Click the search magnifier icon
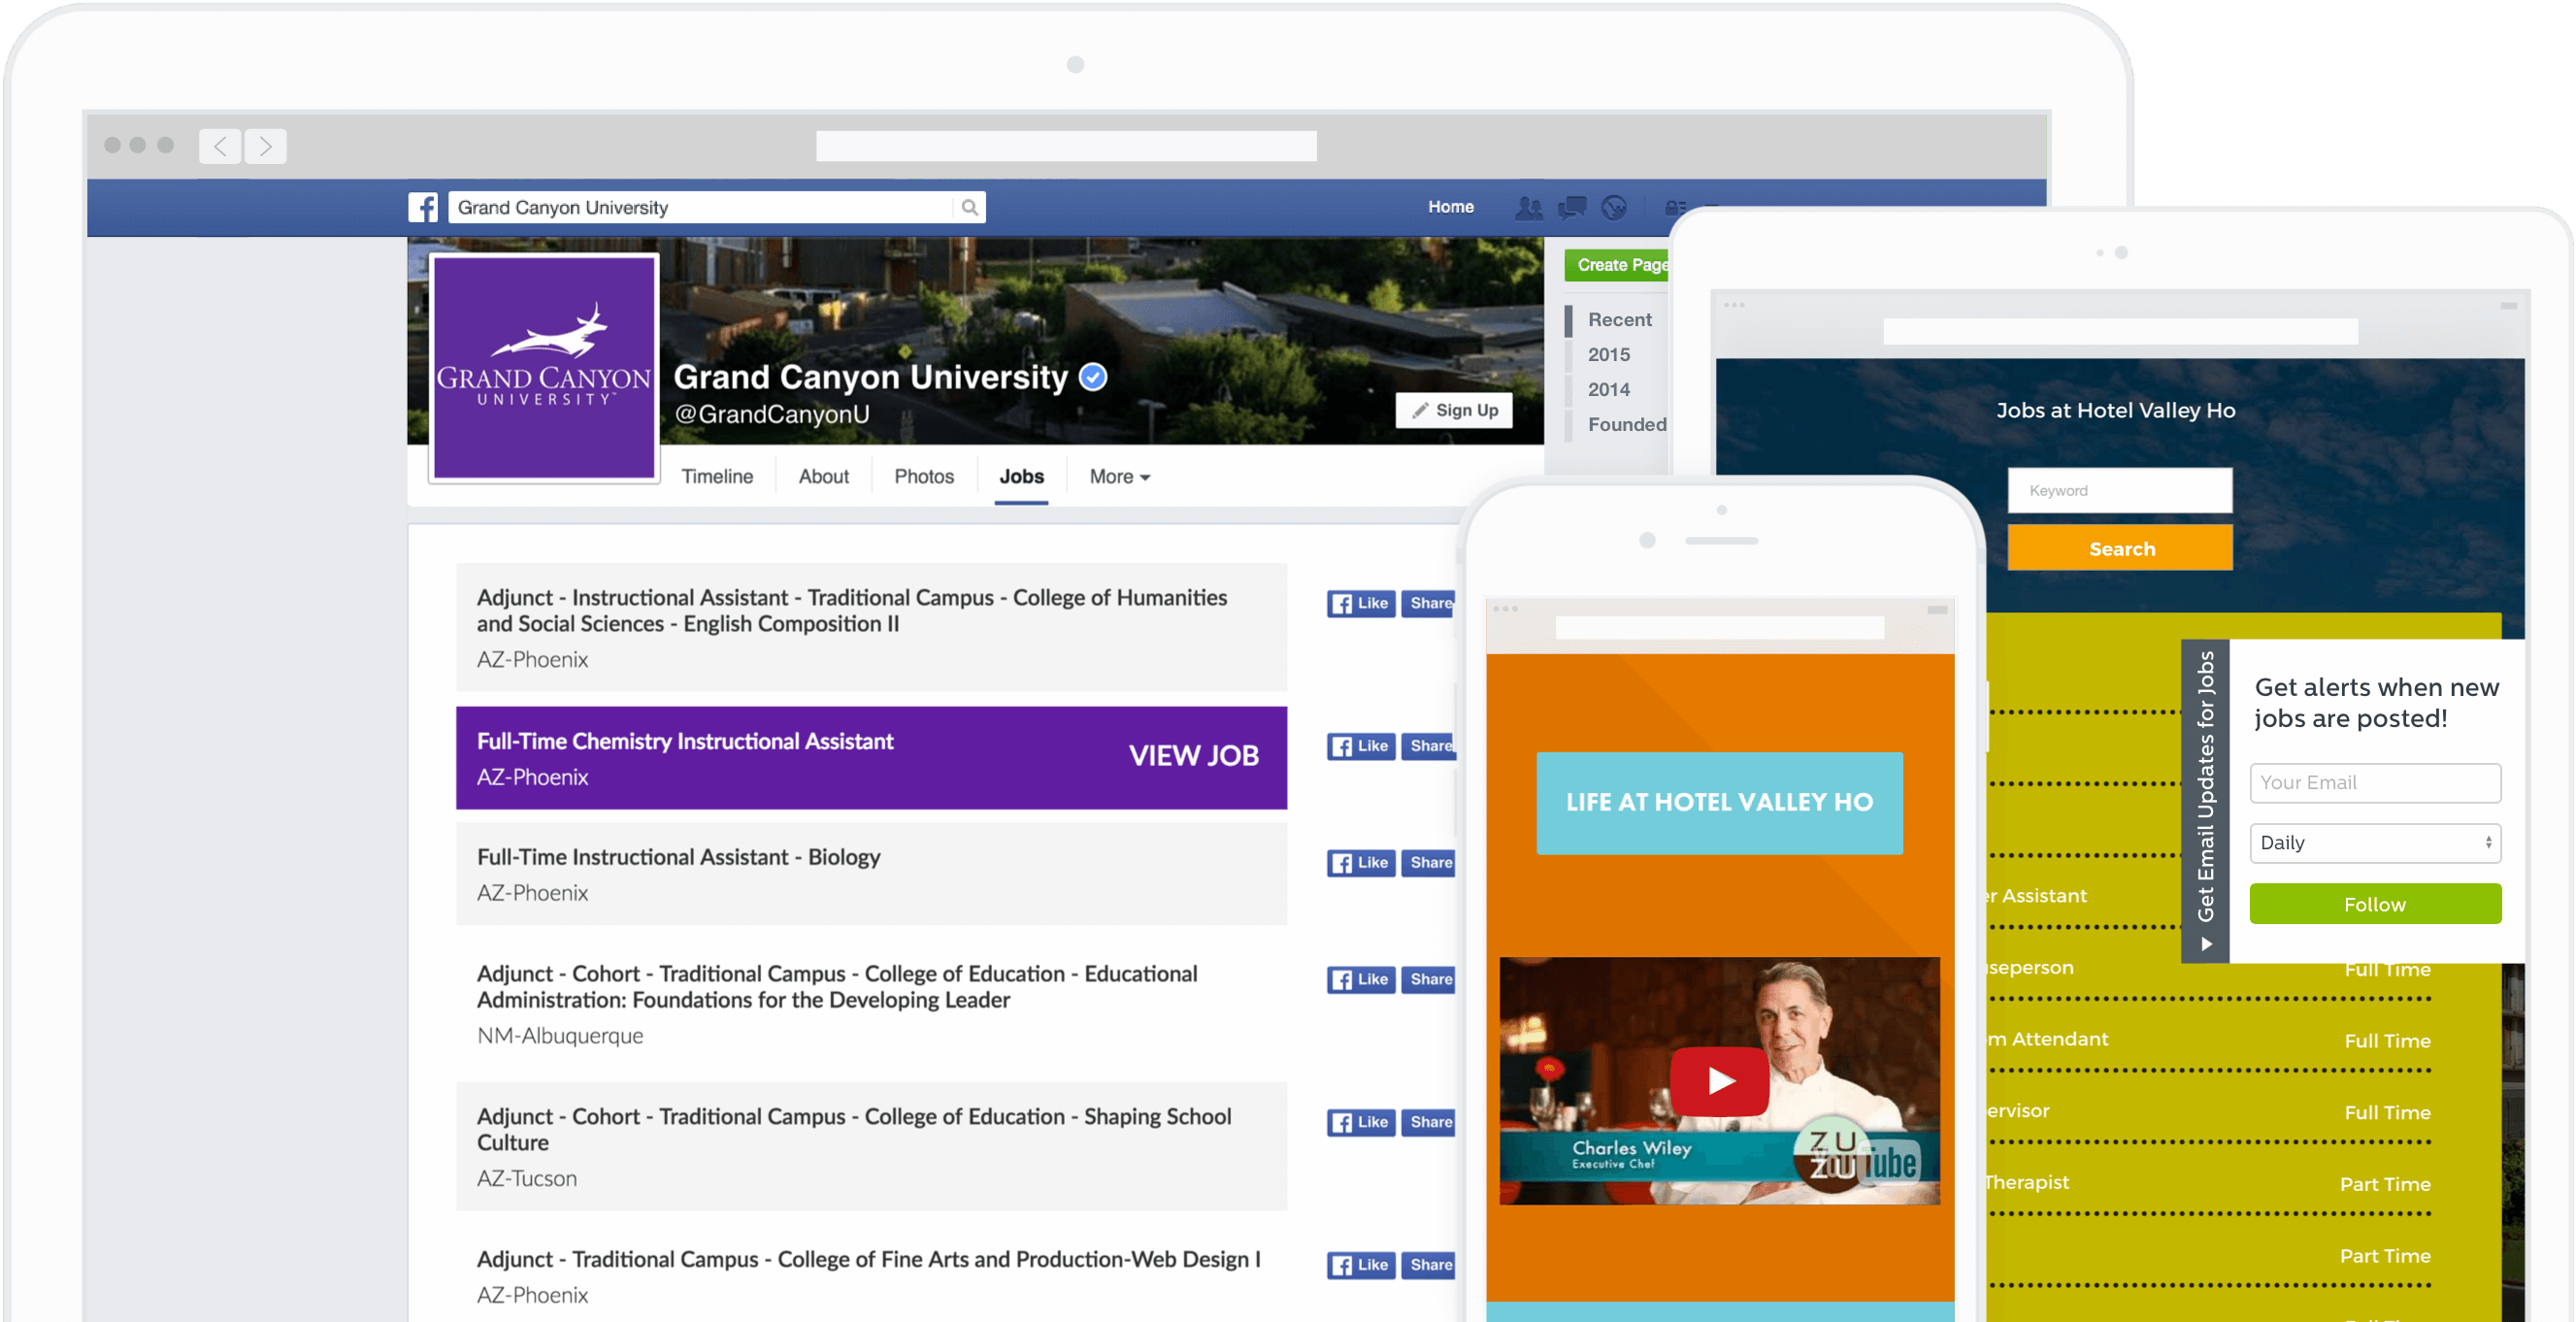 (969, 207)
